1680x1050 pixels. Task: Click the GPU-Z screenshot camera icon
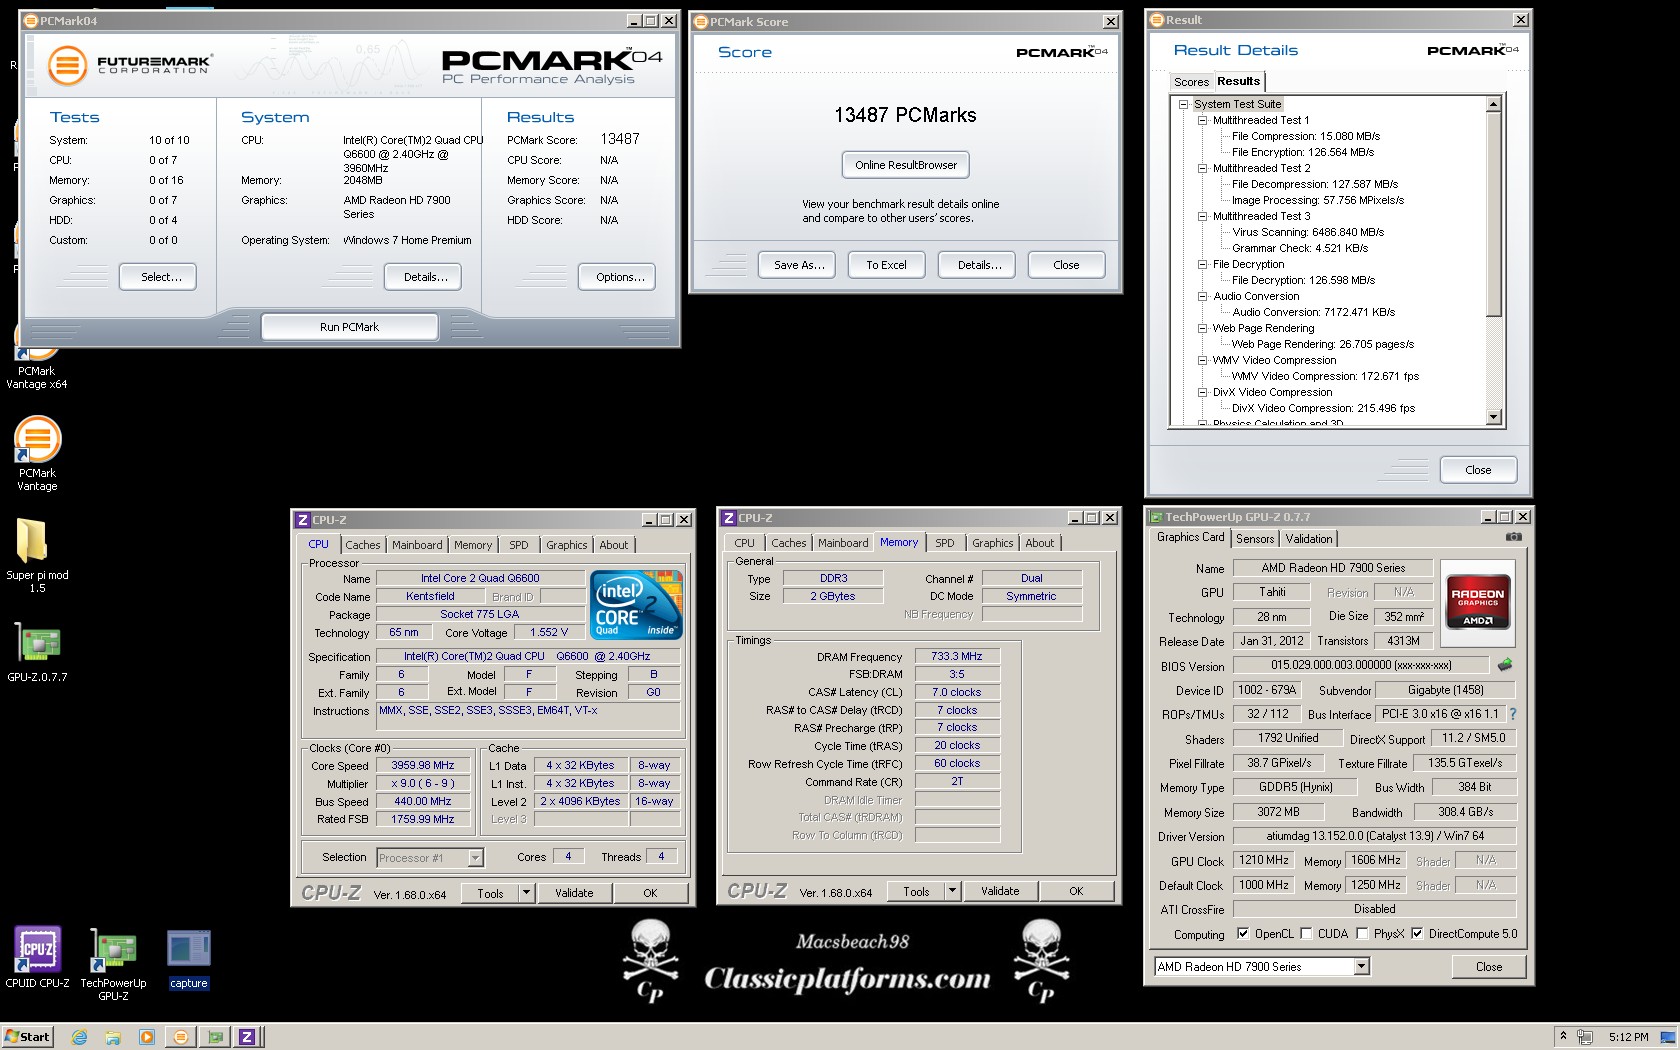[1514, 537]
